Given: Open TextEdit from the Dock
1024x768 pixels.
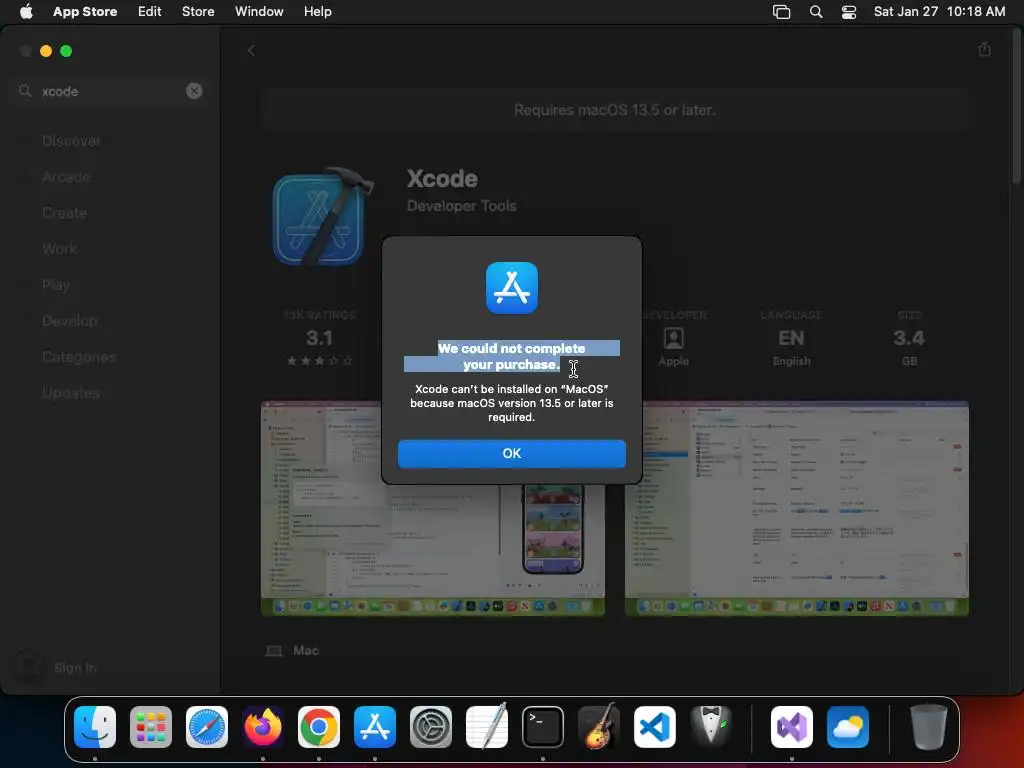Looking at the screenshot, I should point(487,726).
